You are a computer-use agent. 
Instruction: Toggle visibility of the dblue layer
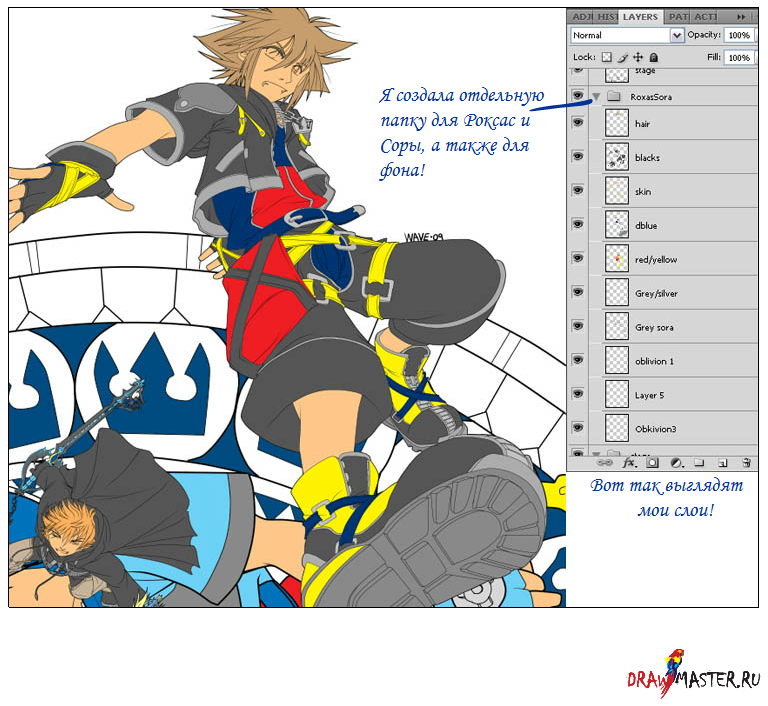(x=578, y=224)
